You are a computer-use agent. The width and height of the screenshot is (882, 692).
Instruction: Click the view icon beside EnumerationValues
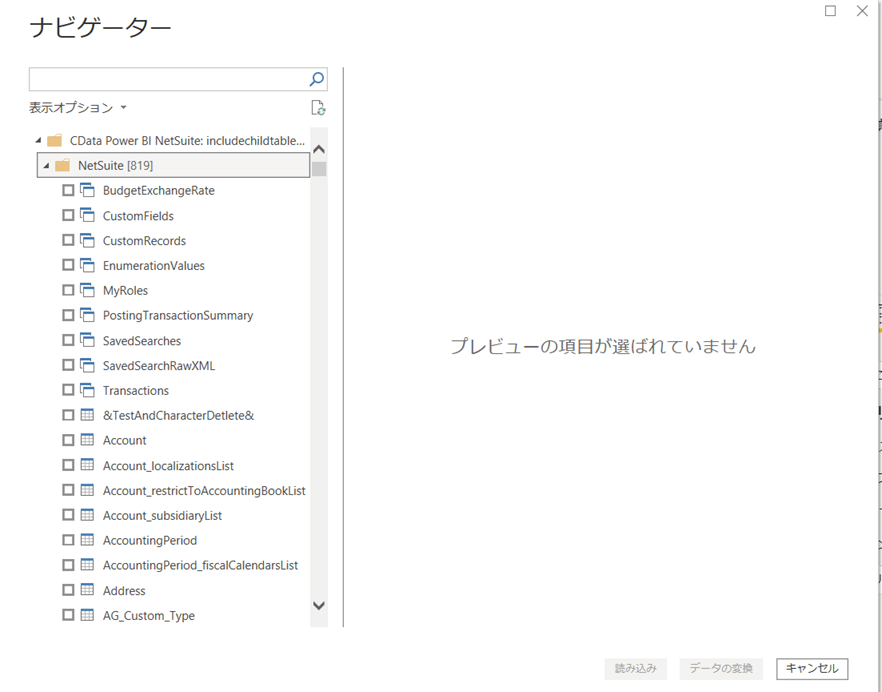tap(87, 265)
